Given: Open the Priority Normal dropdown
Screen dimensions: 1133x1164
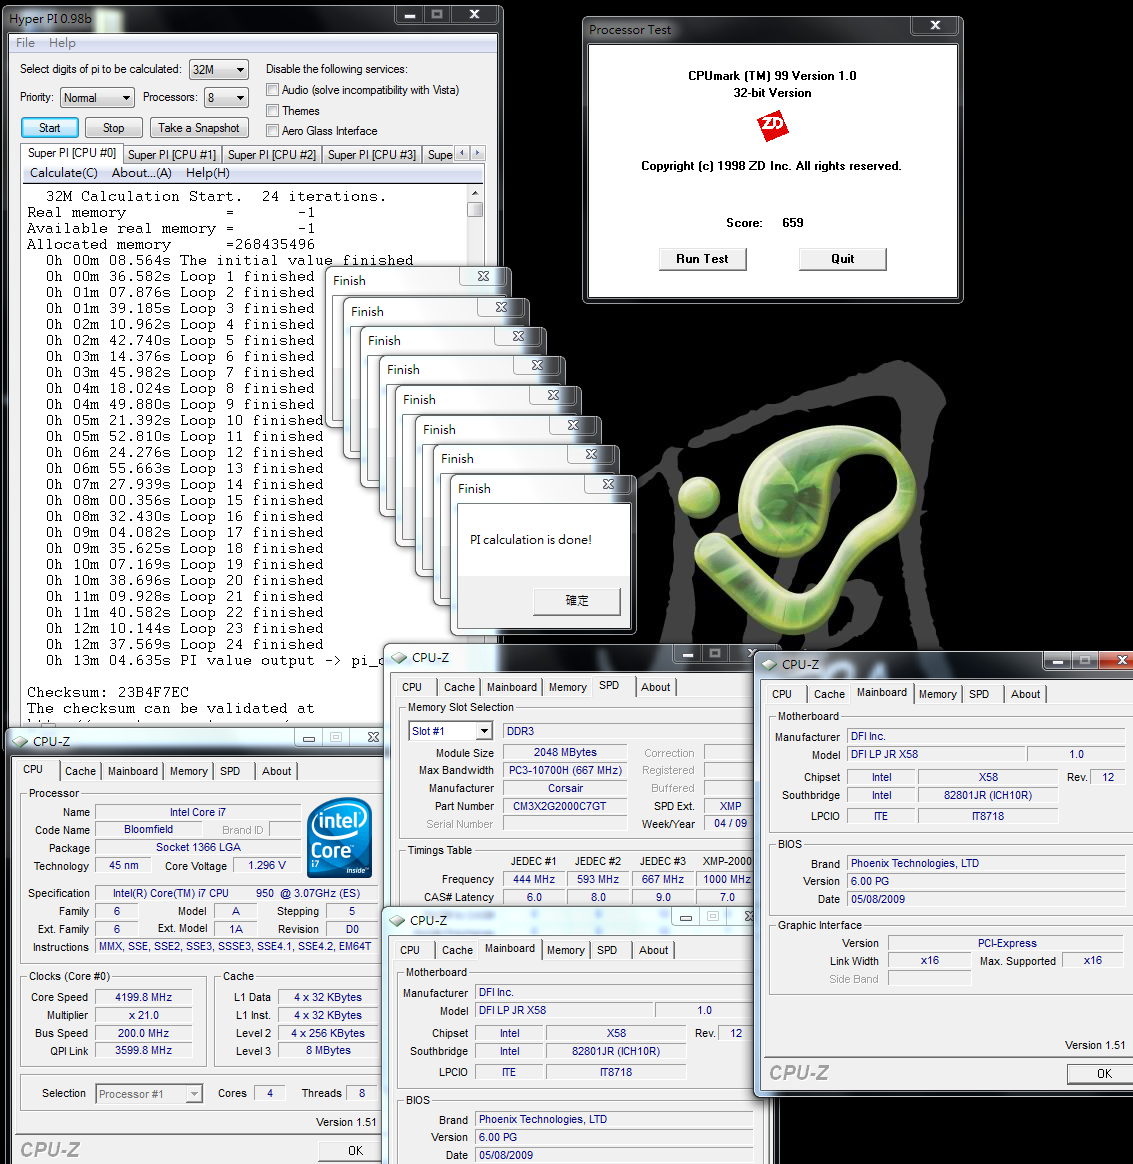Looking at the screenshot, I should point(97,97).
